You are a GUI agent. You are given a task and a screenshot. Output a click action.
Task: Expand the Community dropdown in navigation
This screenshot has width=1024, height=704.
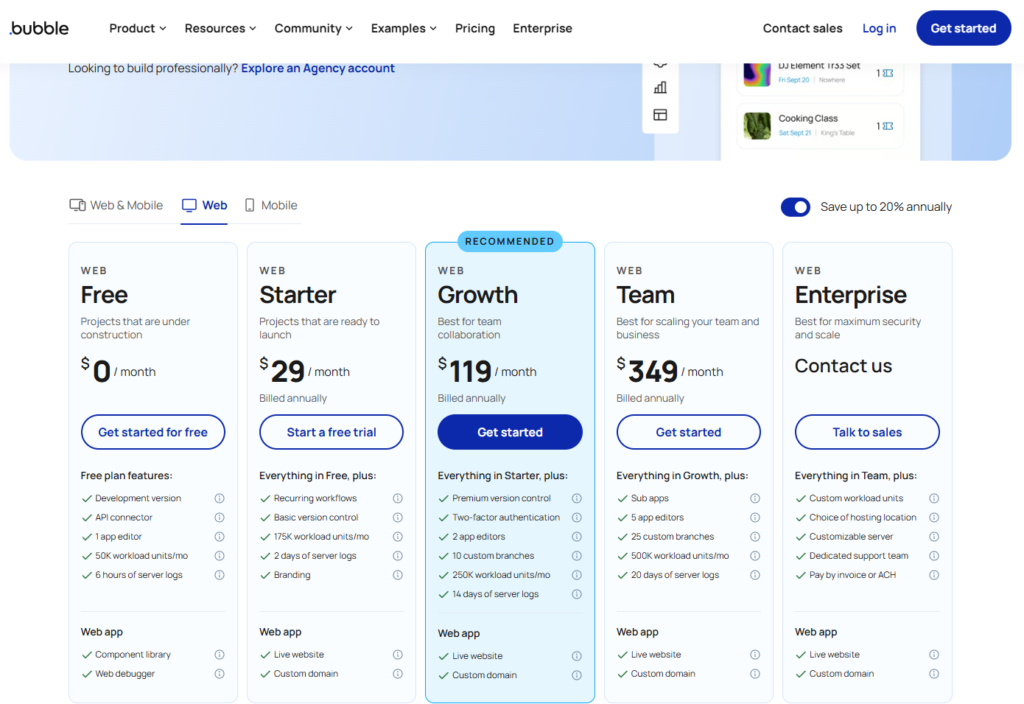click(x=313, y=28)
